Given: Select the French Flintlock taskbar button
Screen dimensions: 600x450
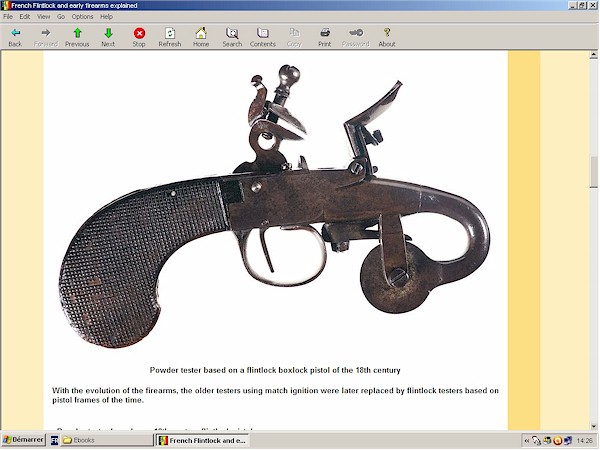Looking at the screenshot, I should 203,440.
